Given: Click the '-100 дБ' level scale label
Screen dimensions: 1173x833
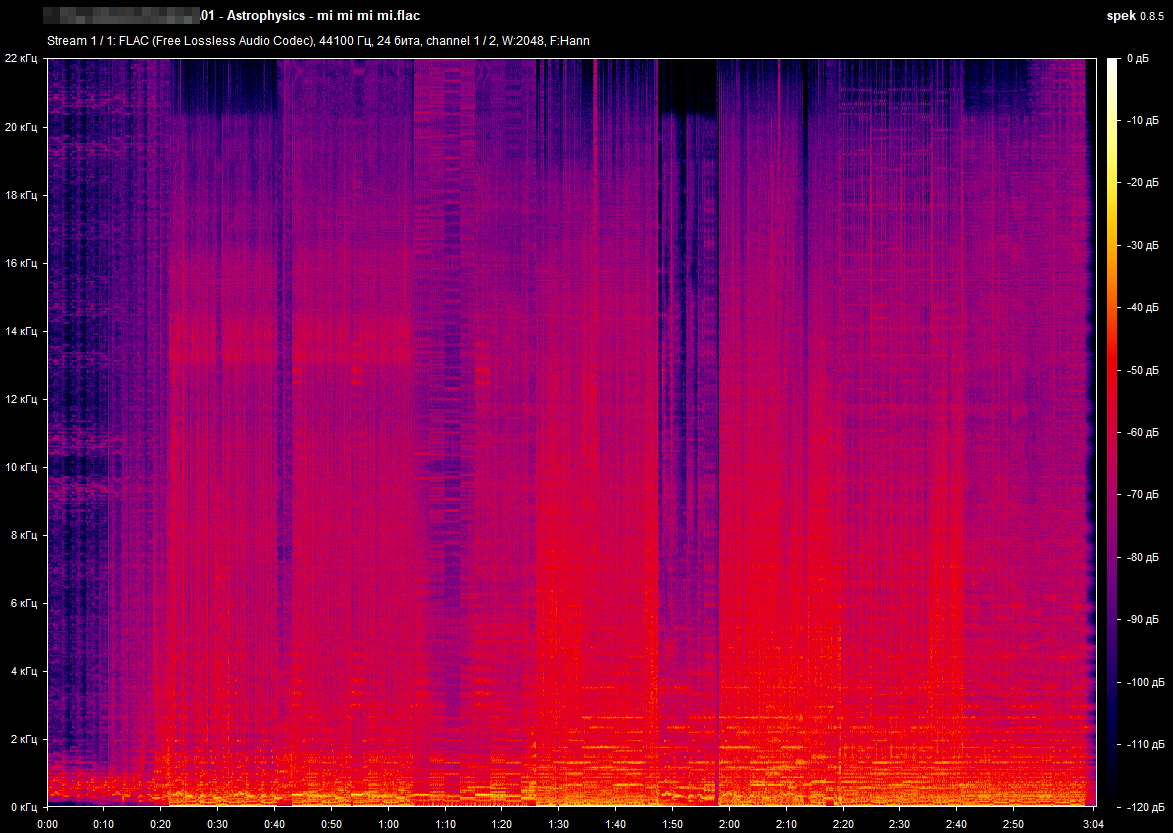Looking at the screenshot, I should [x=1144, y=682].
